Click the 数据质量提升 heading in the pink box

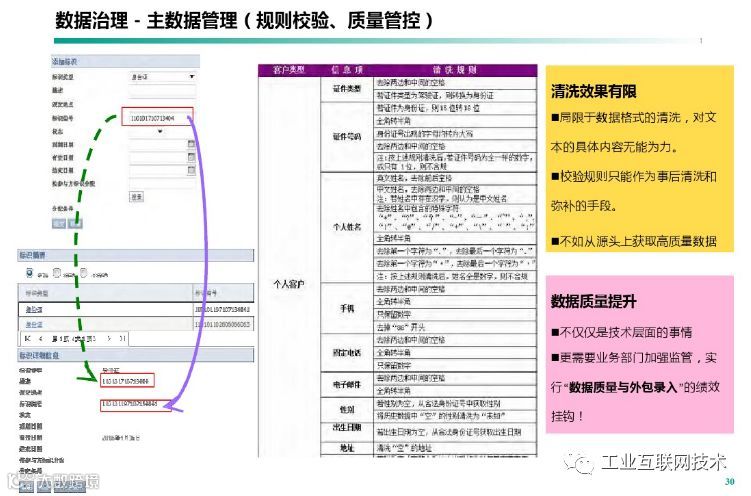click(593, 302)
